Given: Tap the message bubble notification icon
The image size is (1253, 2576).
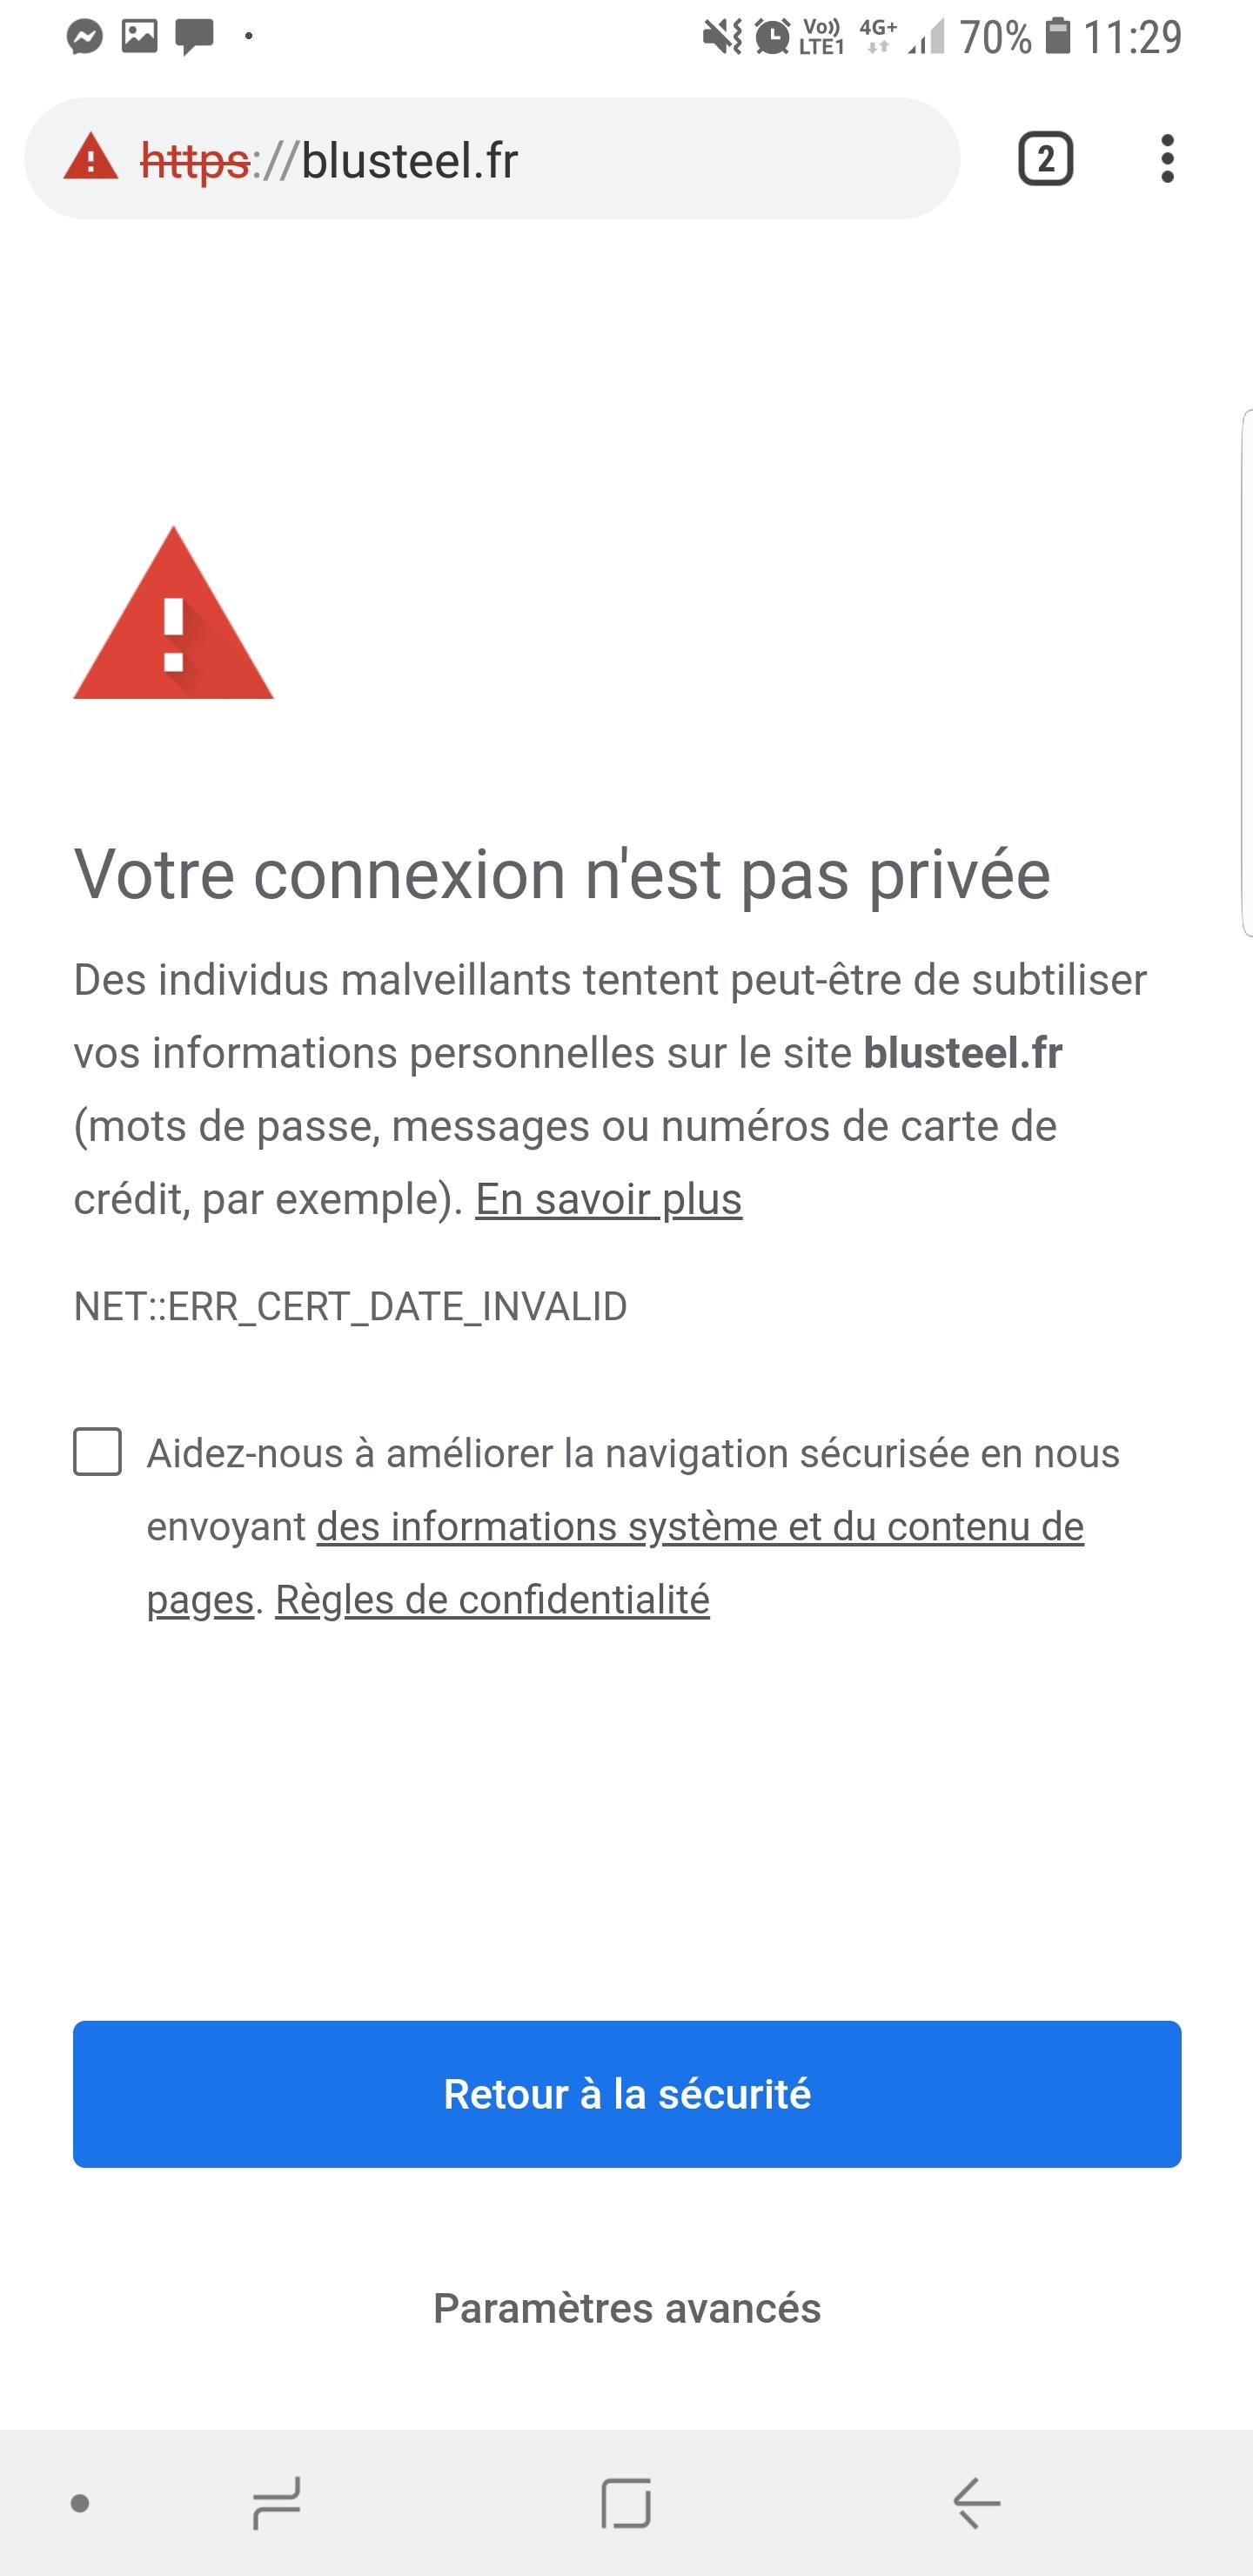Looking at the screenshot, I should 195,38.
